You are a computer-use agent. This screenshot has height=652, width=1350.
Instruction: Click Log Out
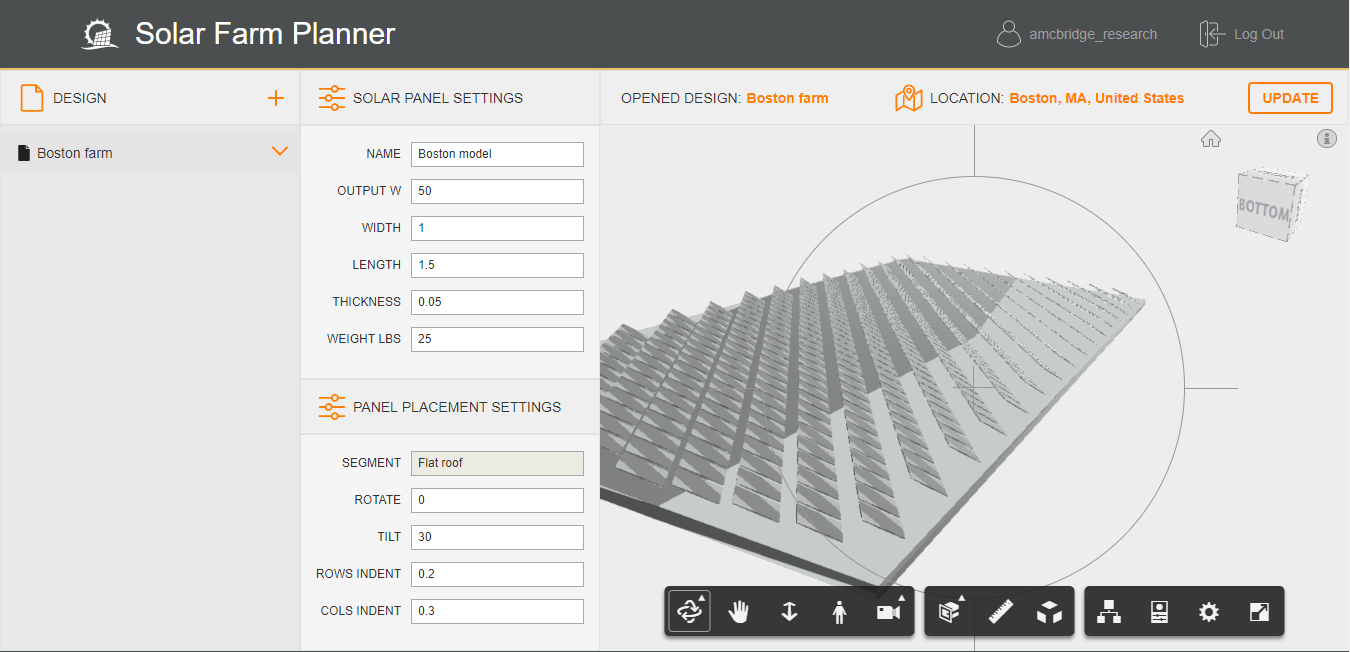point(1241,33)
